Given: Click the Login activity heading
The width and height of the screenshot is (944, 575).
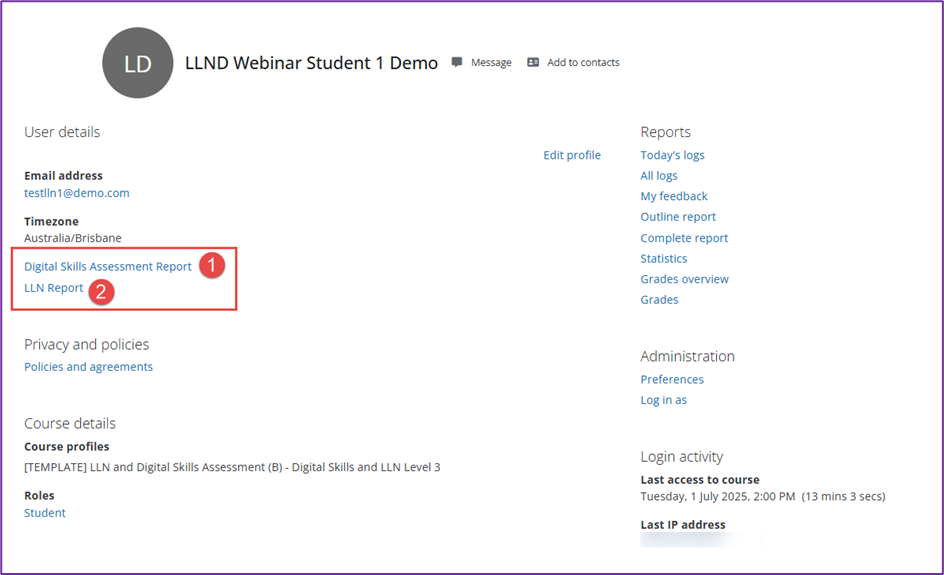Looking at the screenshot, I should [x=682, y=456].
